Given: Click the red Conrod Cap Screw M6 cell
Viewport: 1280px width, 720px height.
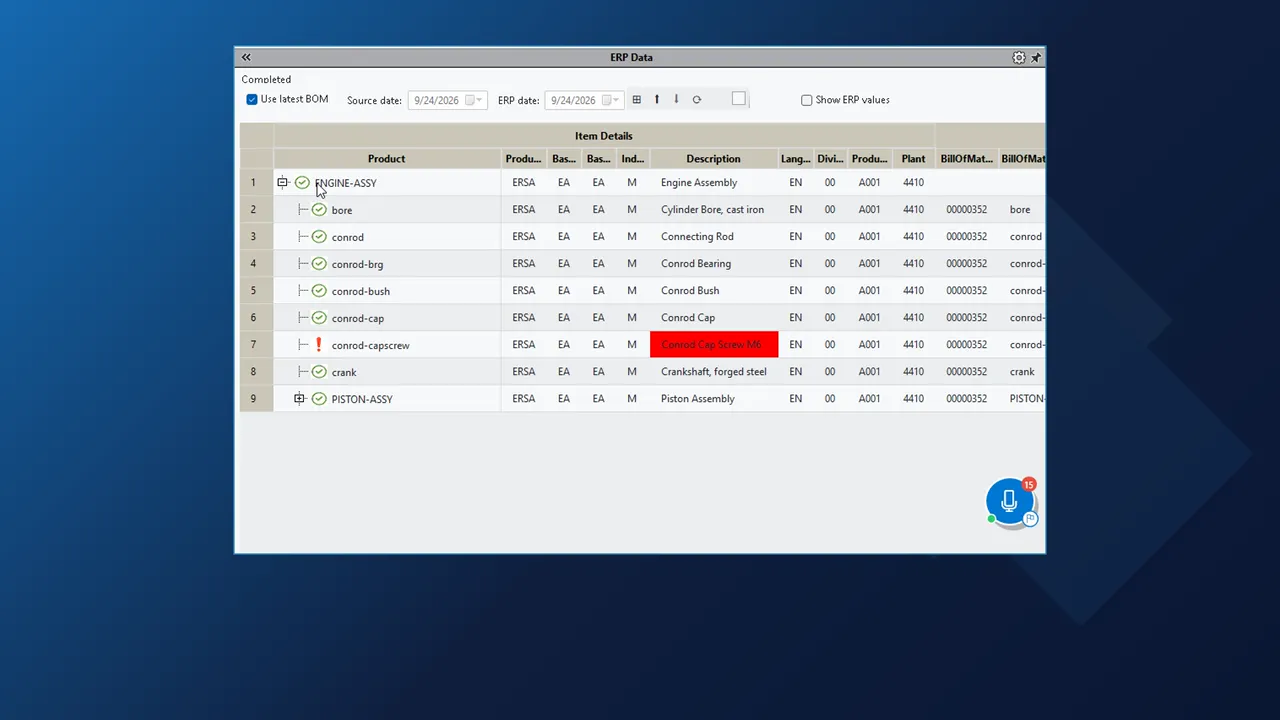Looking at the screenshot, I should click(x=714, y=345).
